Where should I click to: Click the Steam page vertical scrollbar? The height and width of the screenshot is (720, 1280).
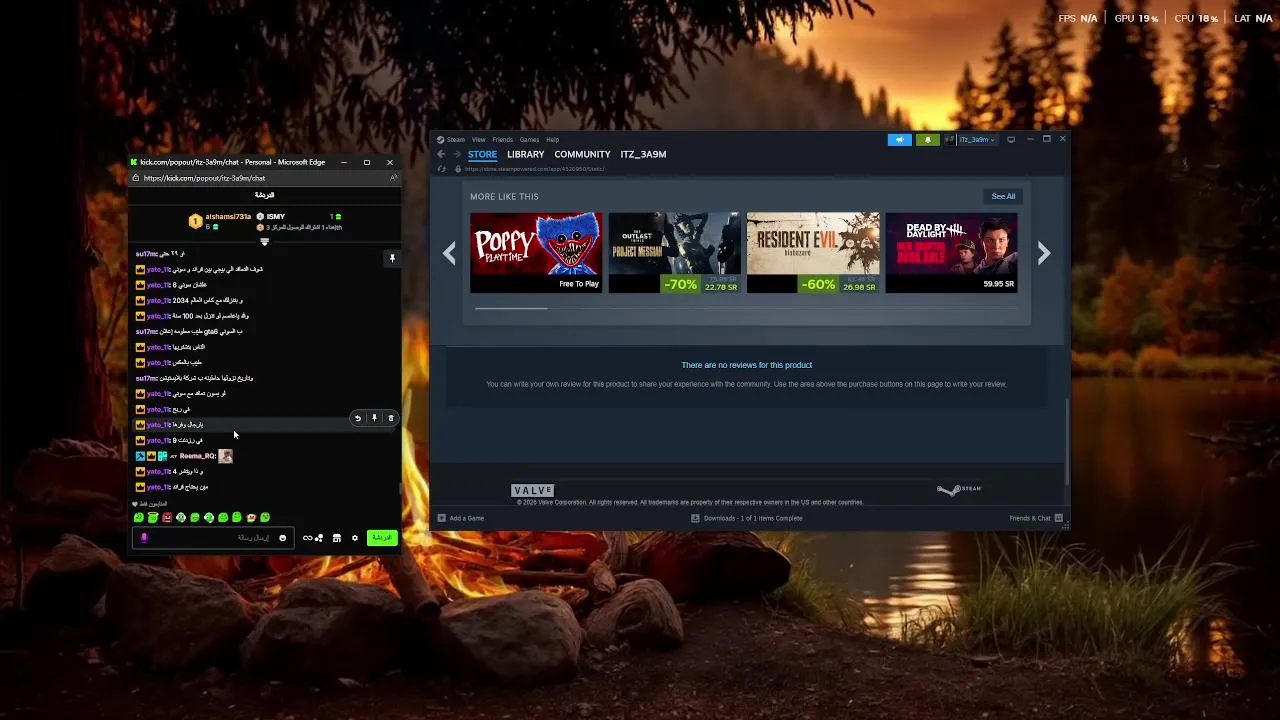tap(1067, 440)
